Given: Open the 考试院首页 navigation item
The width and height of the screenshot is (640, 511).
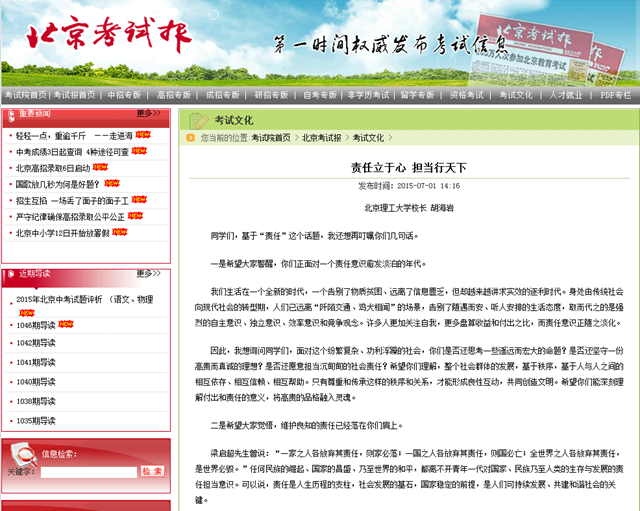Looking at the screenshot, I should coord(24,95).
